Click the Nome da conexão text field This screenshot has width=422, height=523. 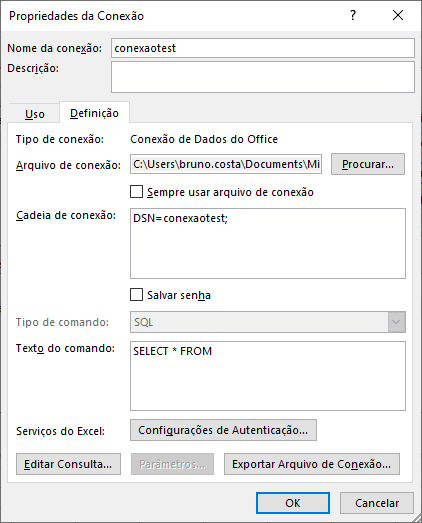click(x=263, y=48)
